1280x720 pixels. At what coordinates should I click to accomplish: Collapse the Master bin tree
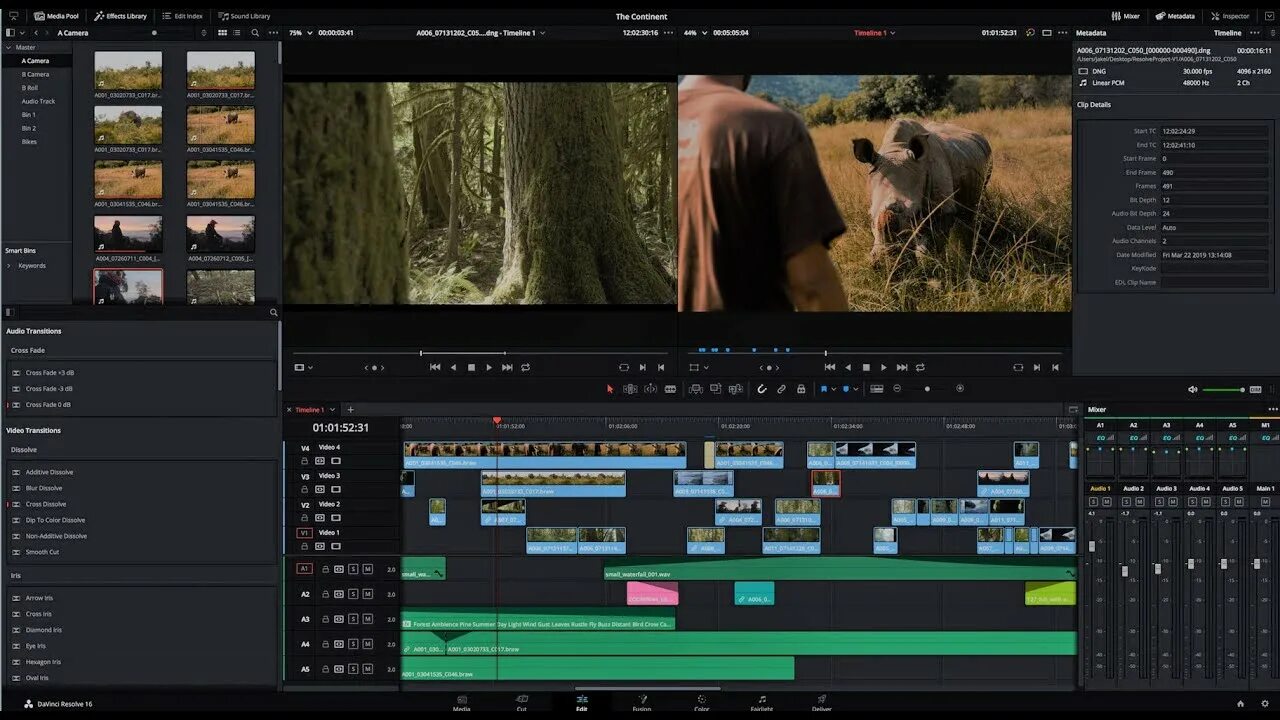[x=8, y=47]
